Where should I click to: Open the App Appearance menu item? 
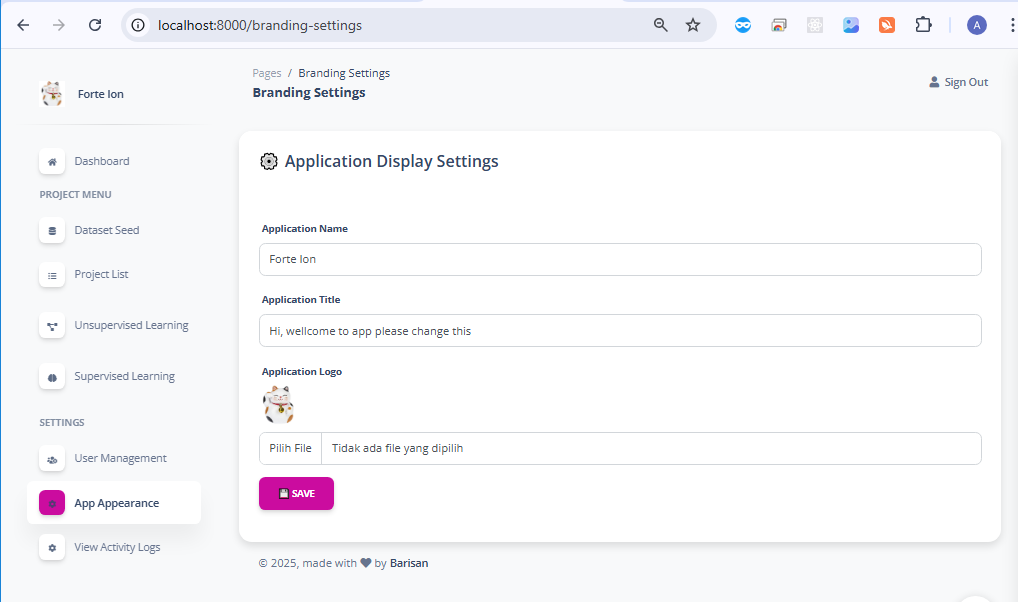115,503
